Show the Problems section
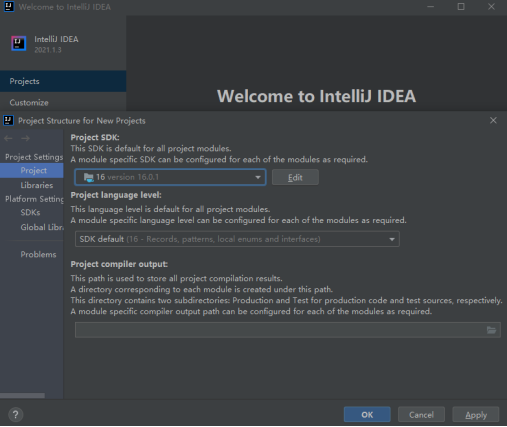 click(38, 254)
